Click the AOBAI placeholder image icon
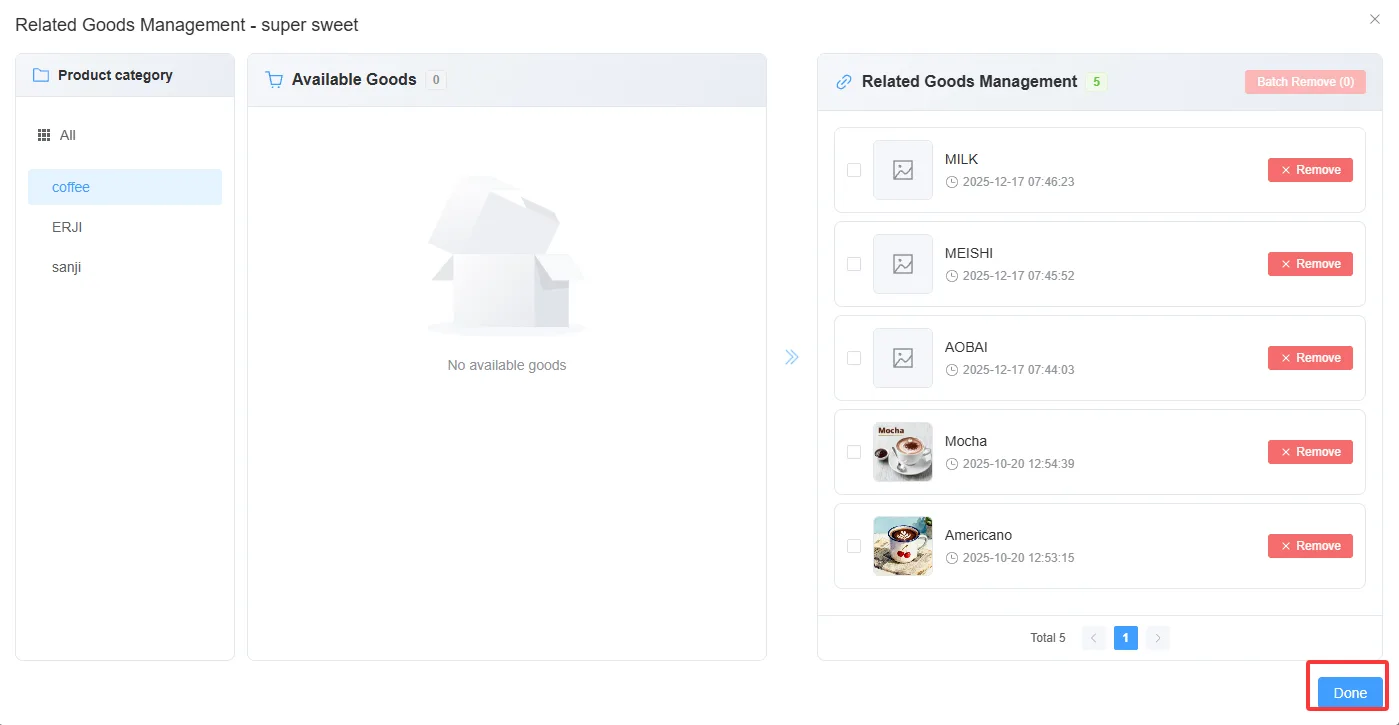Image resolution: width=1399 pixels, height=725 pixels. point(903,358)
